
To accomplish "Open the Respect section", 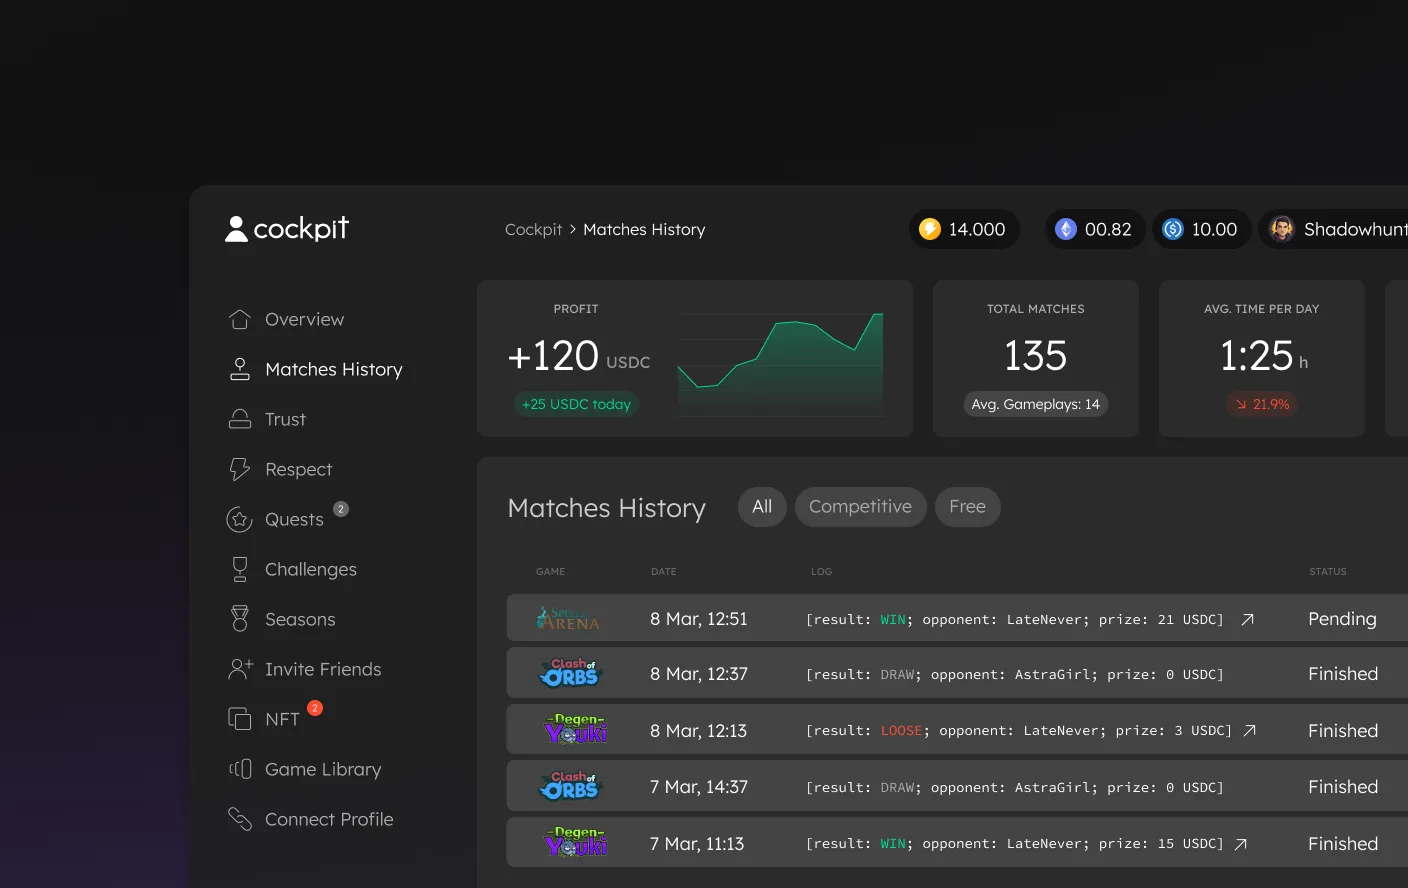I will (298, 469).
